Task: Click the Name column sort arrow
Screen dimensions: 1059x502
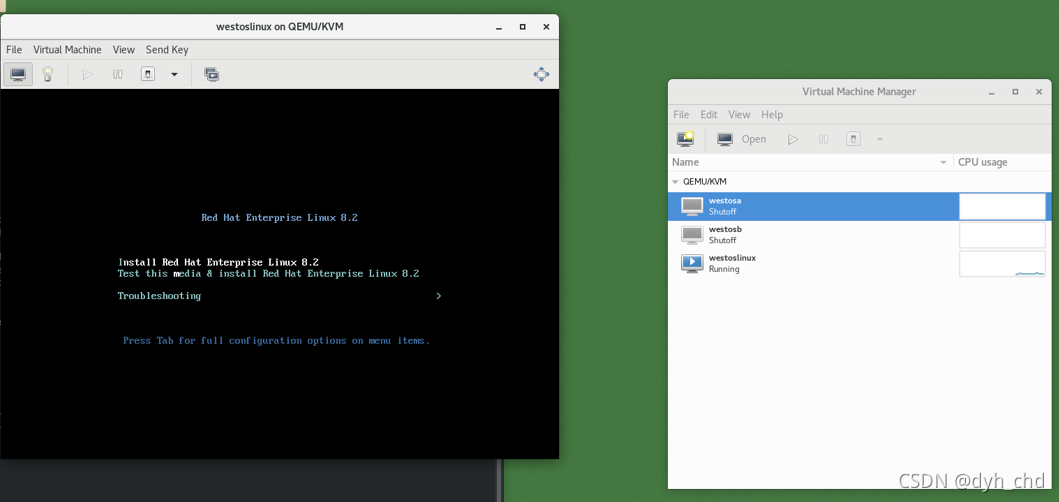Action: coord(944,163)
